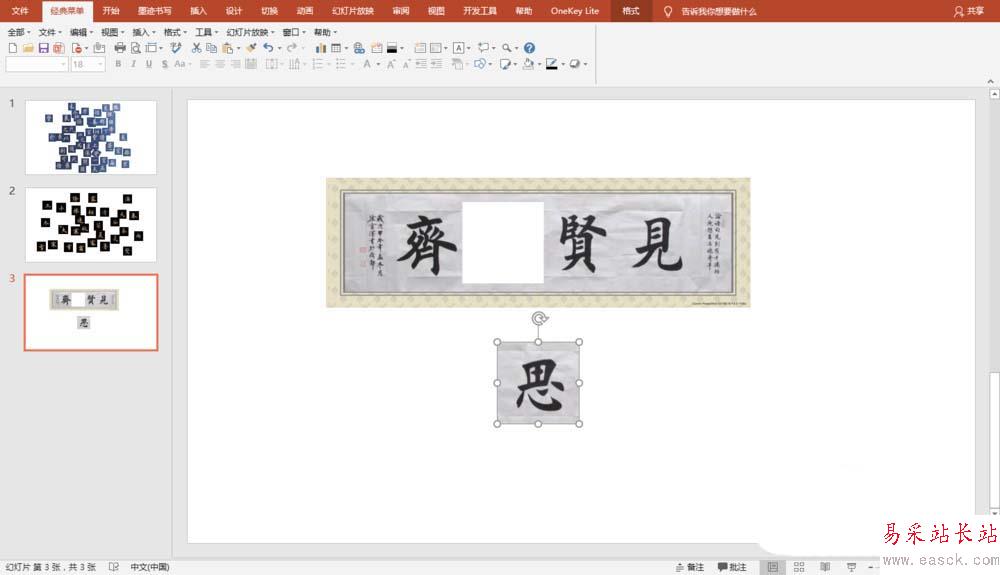
Task: Collapse the ribbon with the arrow
Action: (x=990, y=81)
